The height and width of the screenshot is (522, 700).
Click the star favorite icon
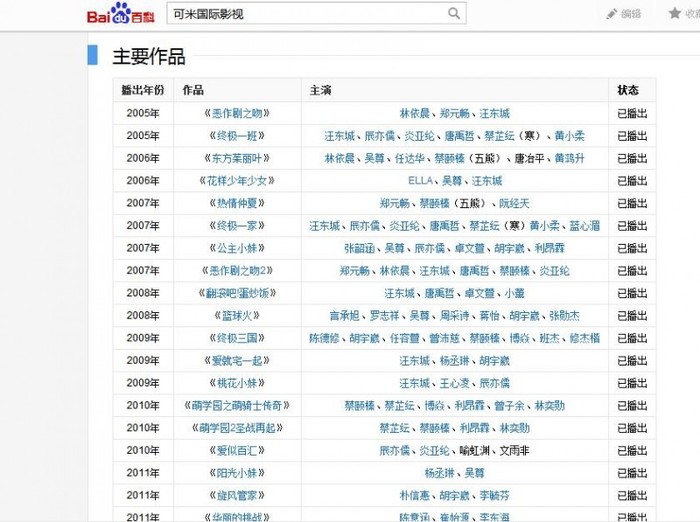tap(675, 13)
